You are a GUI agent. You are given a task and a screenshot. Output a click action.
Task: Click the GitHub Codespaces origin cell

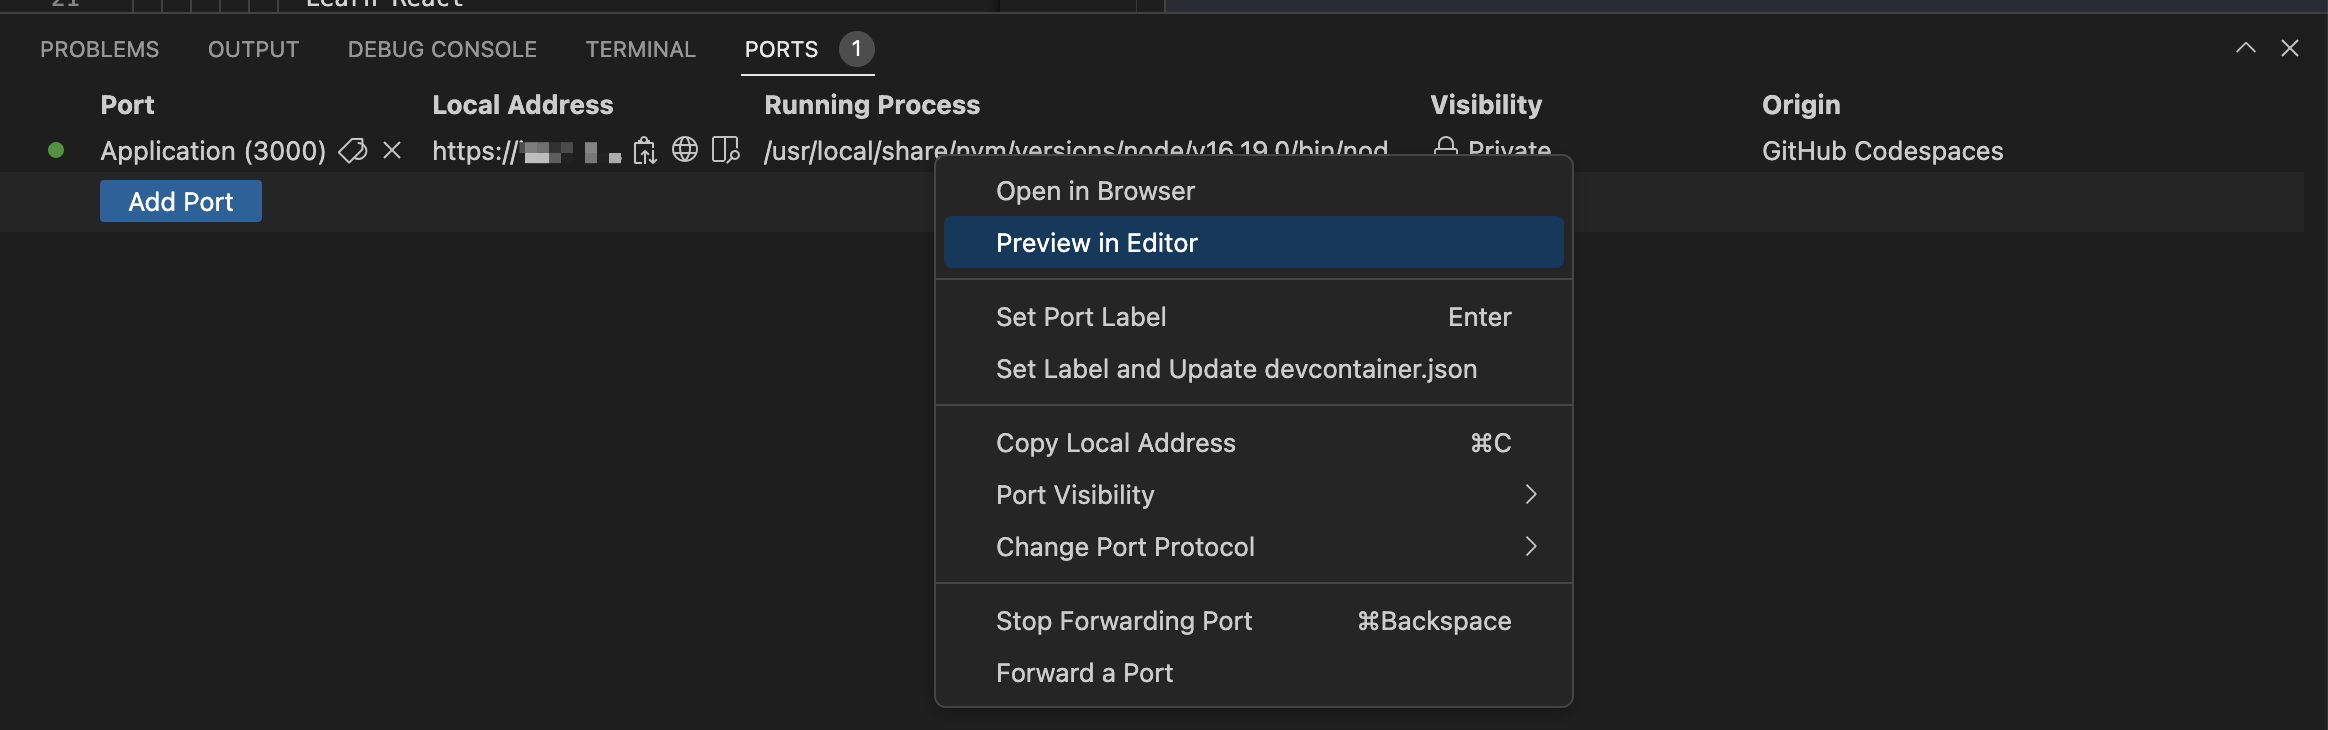(x=1882, y=151)
